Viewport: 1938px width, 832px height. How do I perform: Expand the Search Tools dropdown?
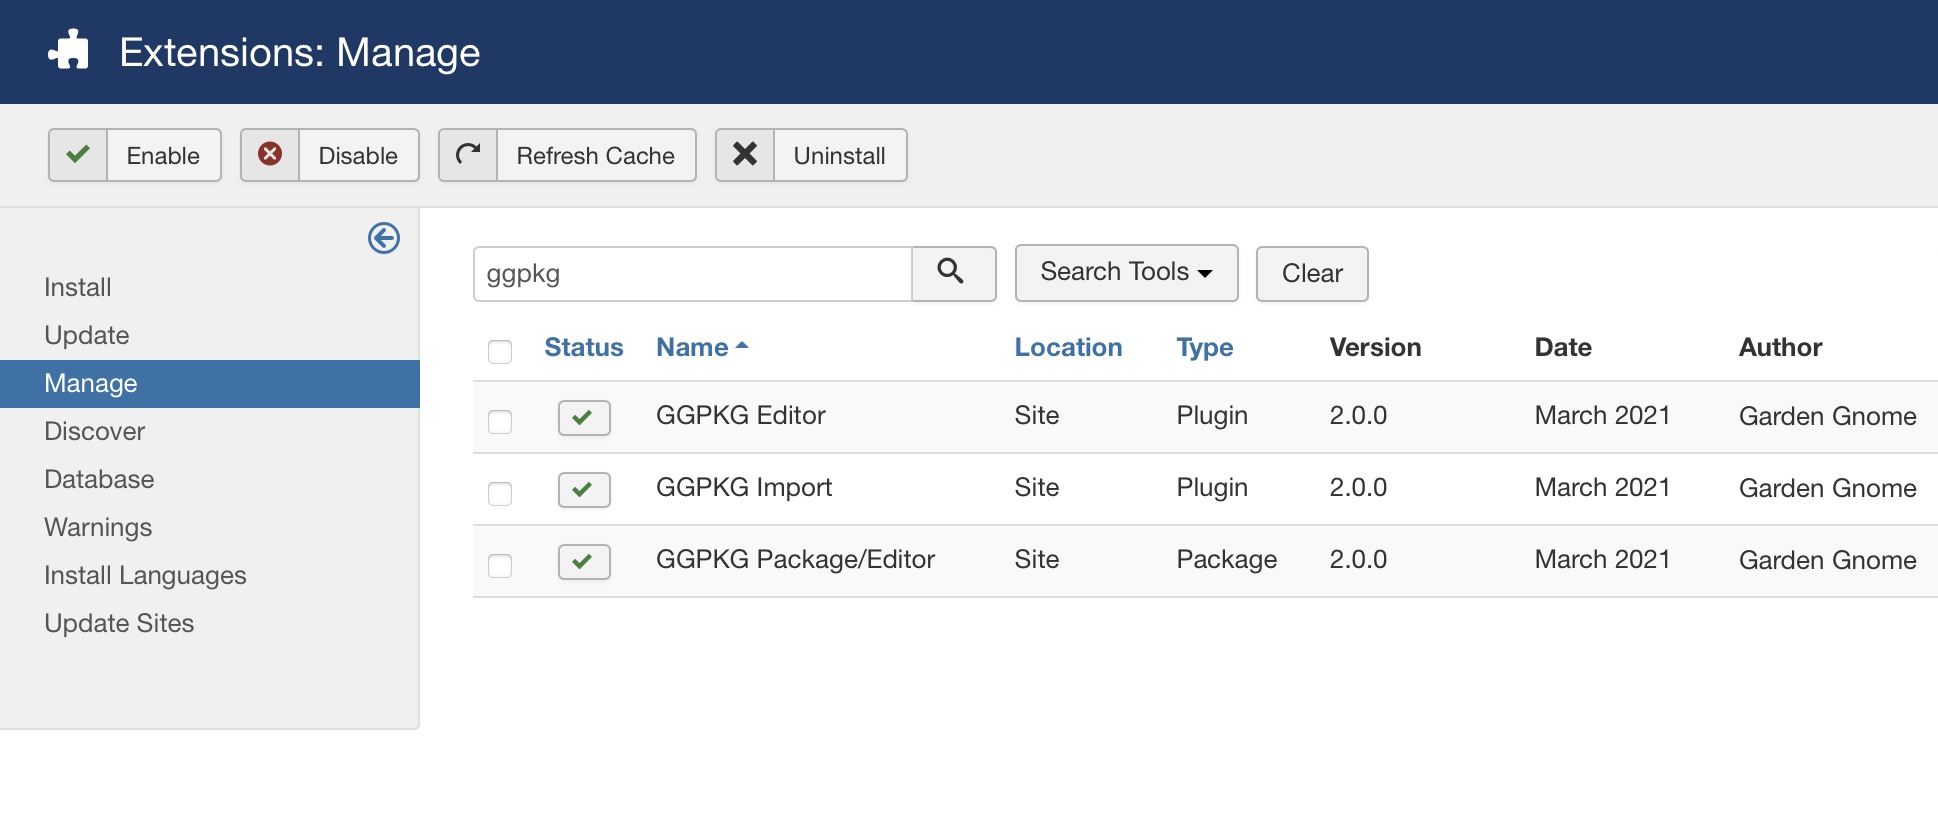click(1126, 273)
